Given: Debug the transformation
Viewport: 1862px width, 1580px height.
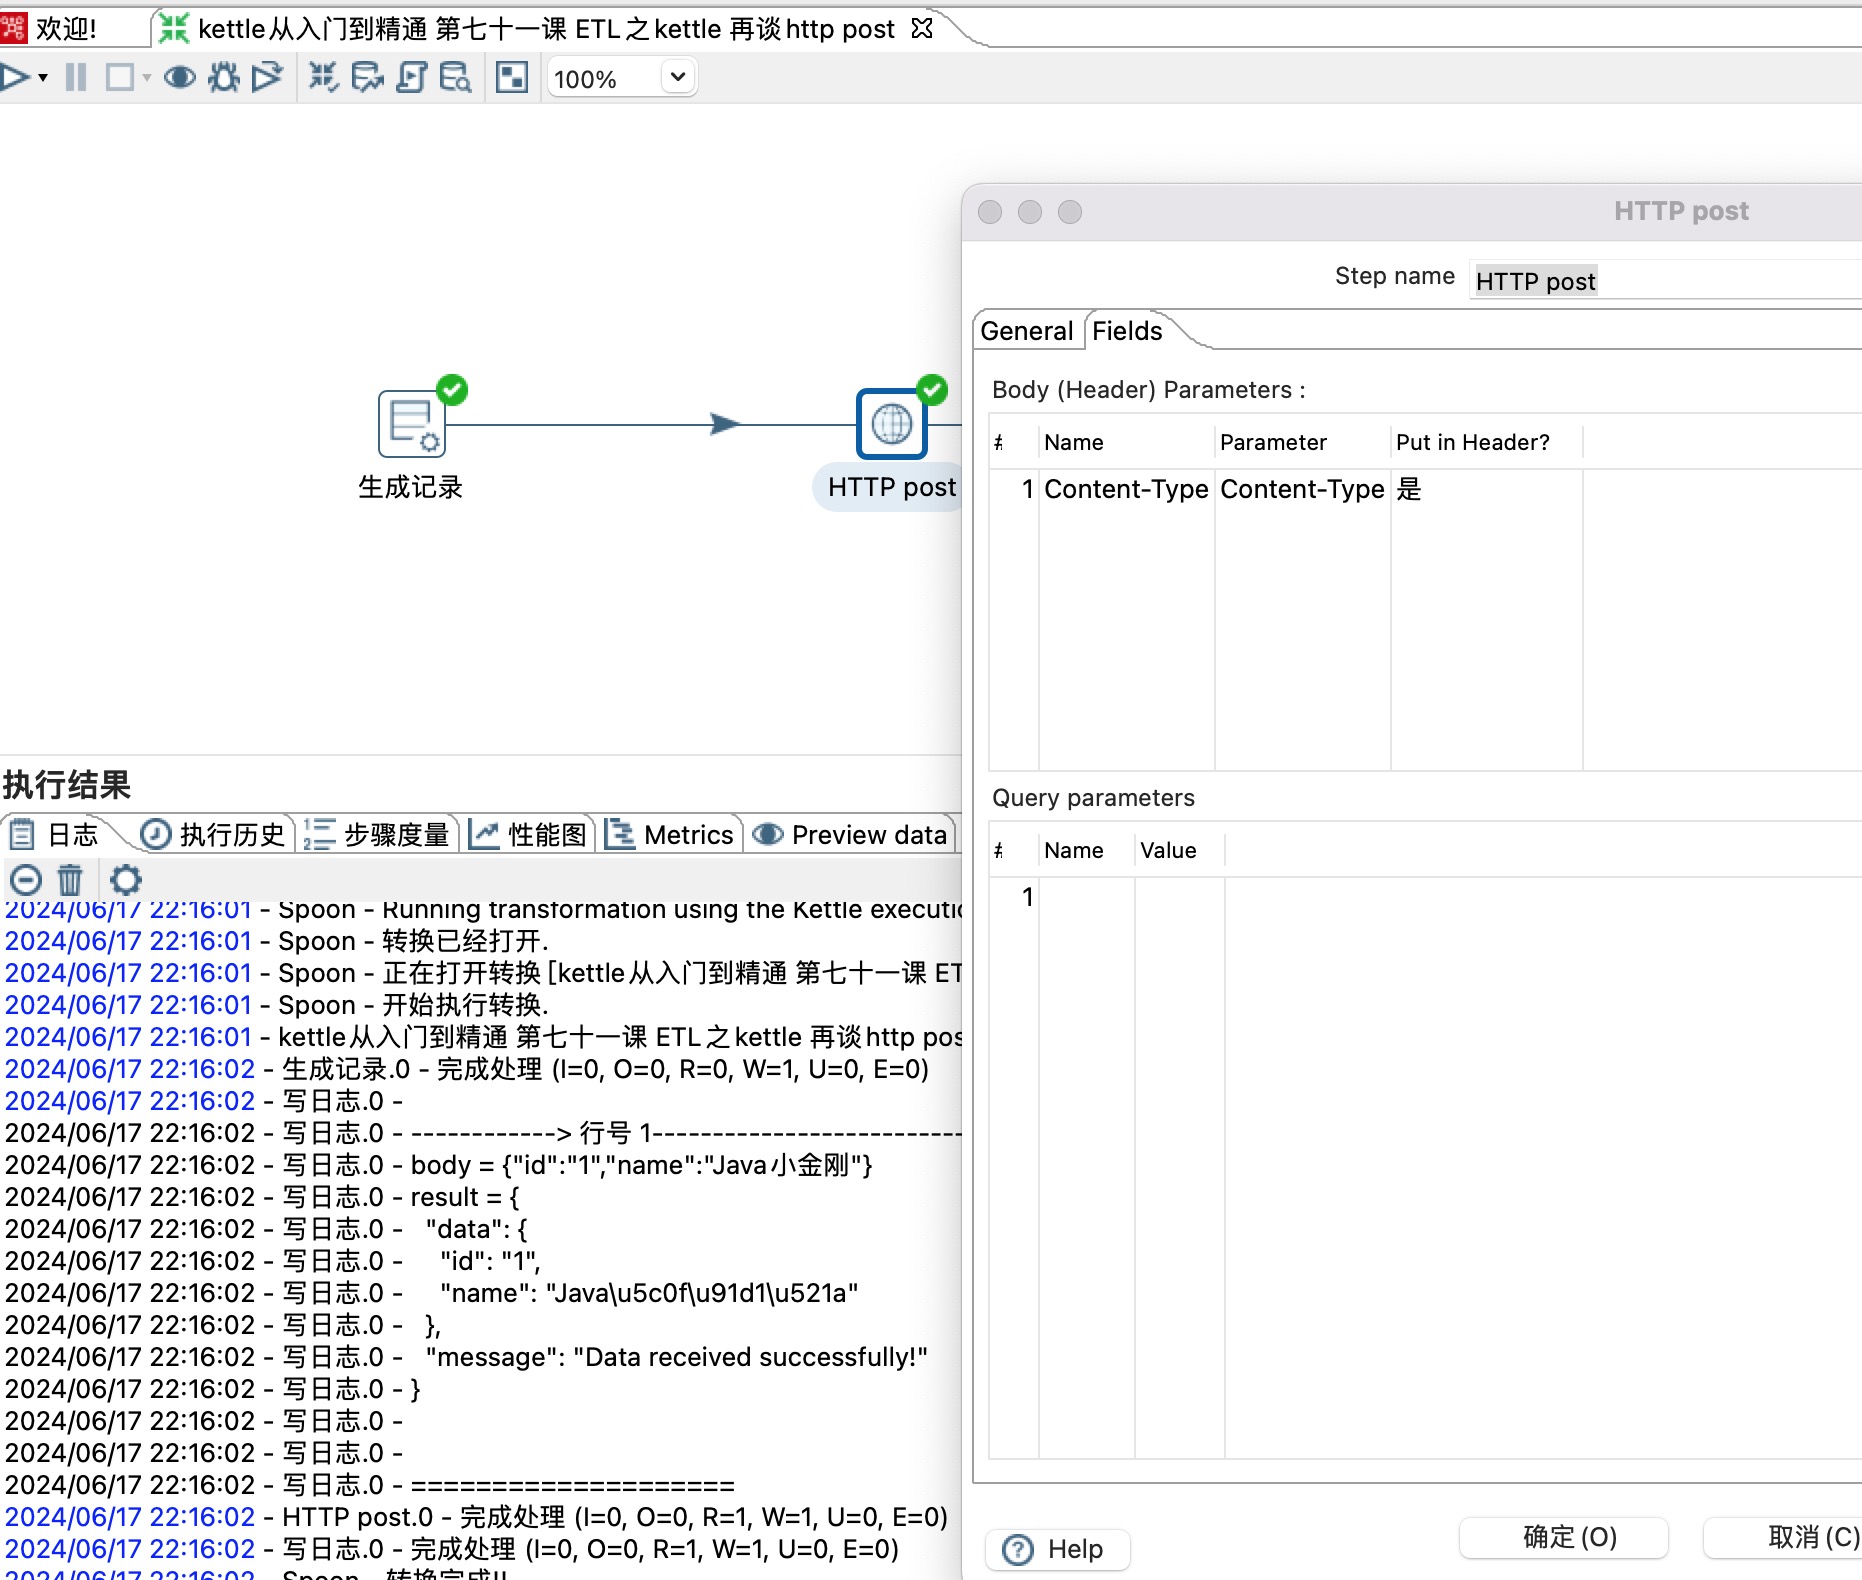Looking at the screenshot, I should pyautogui.click(x=222, y=77).
